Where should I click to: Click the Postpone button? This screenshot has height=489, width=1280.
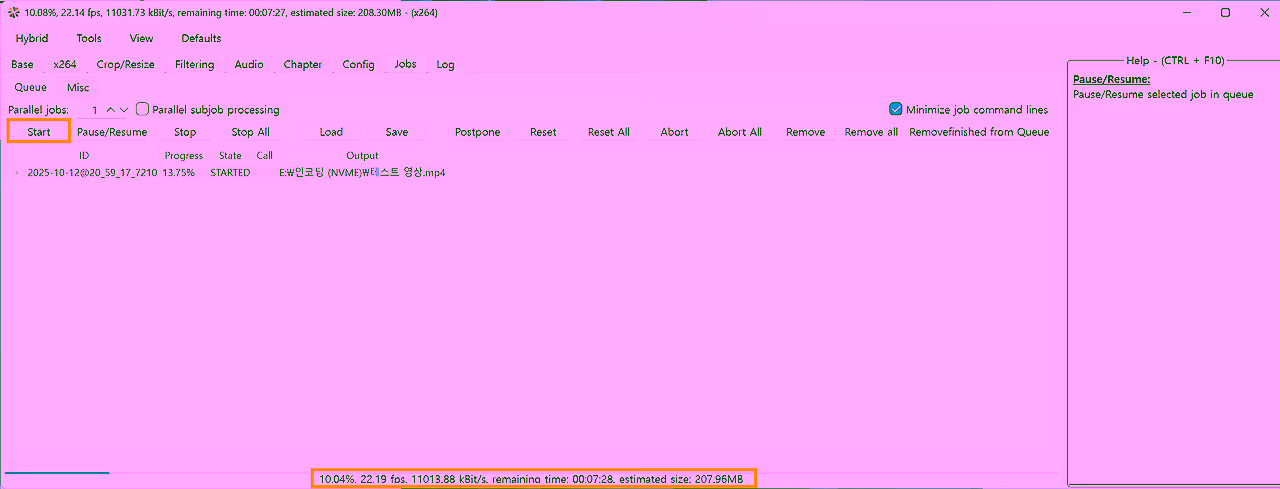coord(477,131)
